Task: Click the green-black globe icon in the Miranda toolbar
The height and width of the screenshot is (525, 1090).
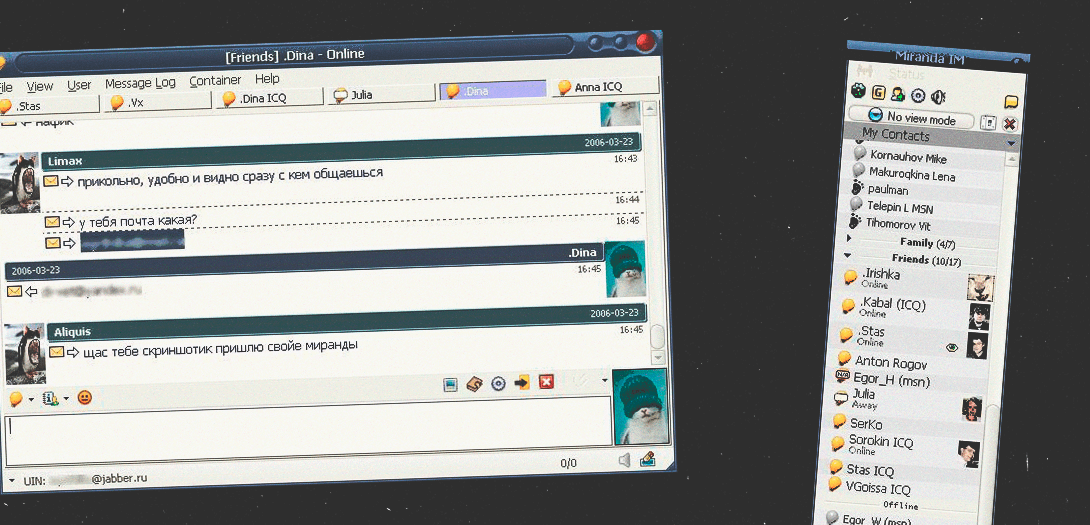Action: tap(859, 91)
